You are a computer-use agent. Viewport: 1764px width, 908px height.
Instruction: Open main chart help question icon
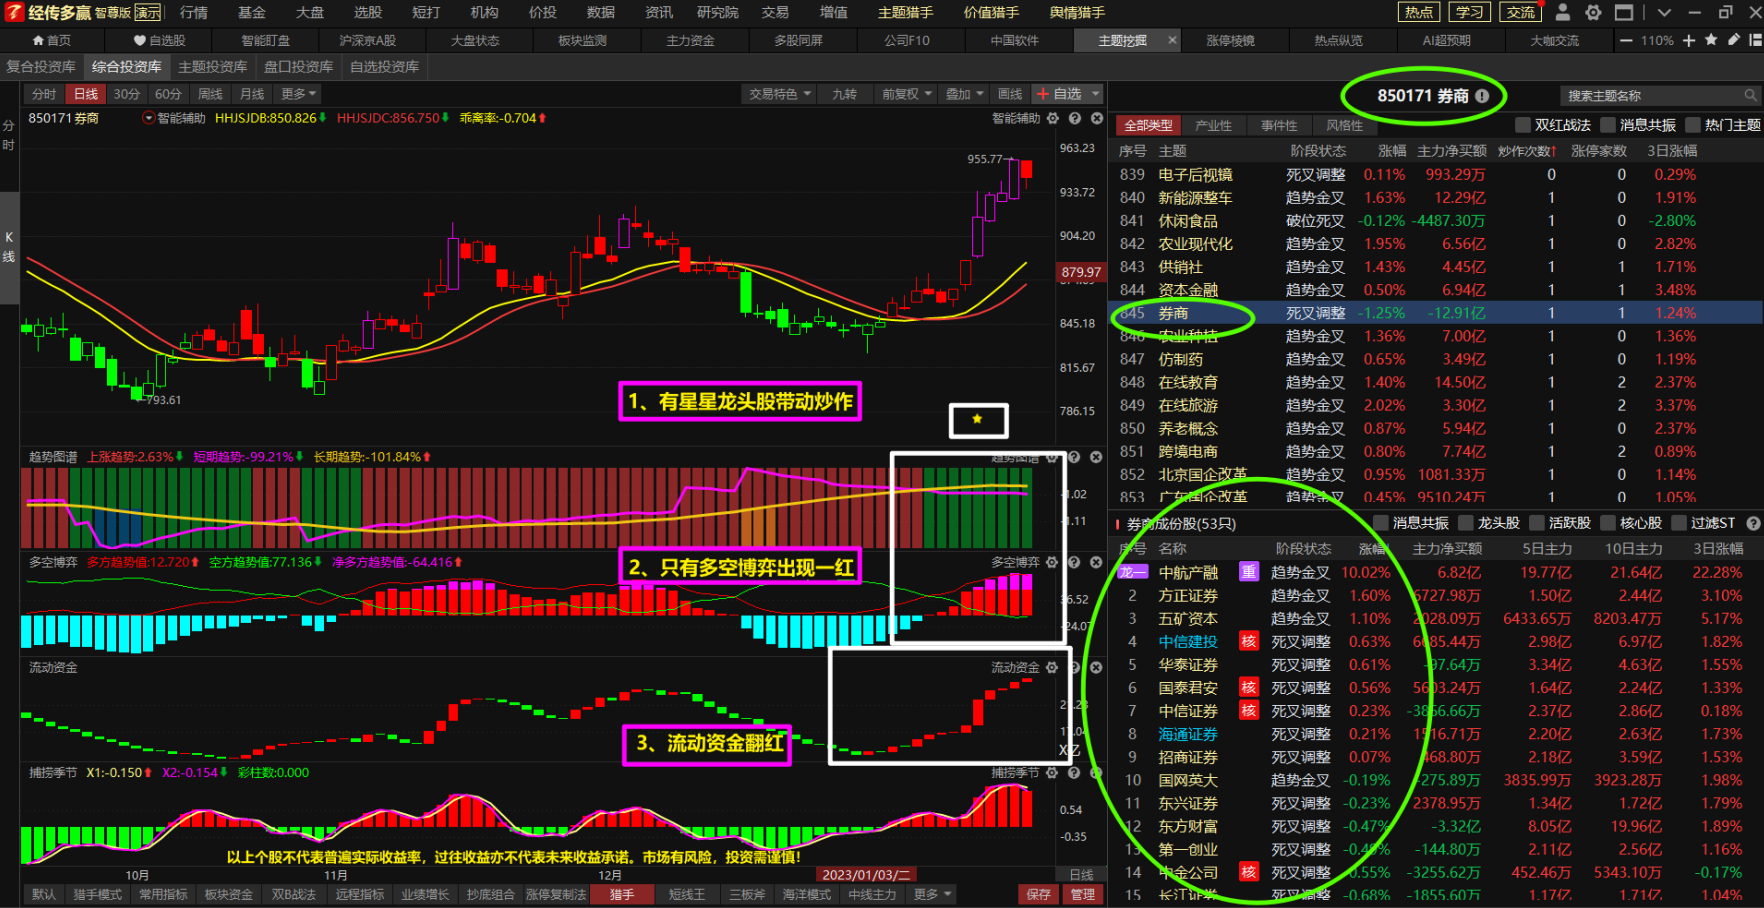1075,118
